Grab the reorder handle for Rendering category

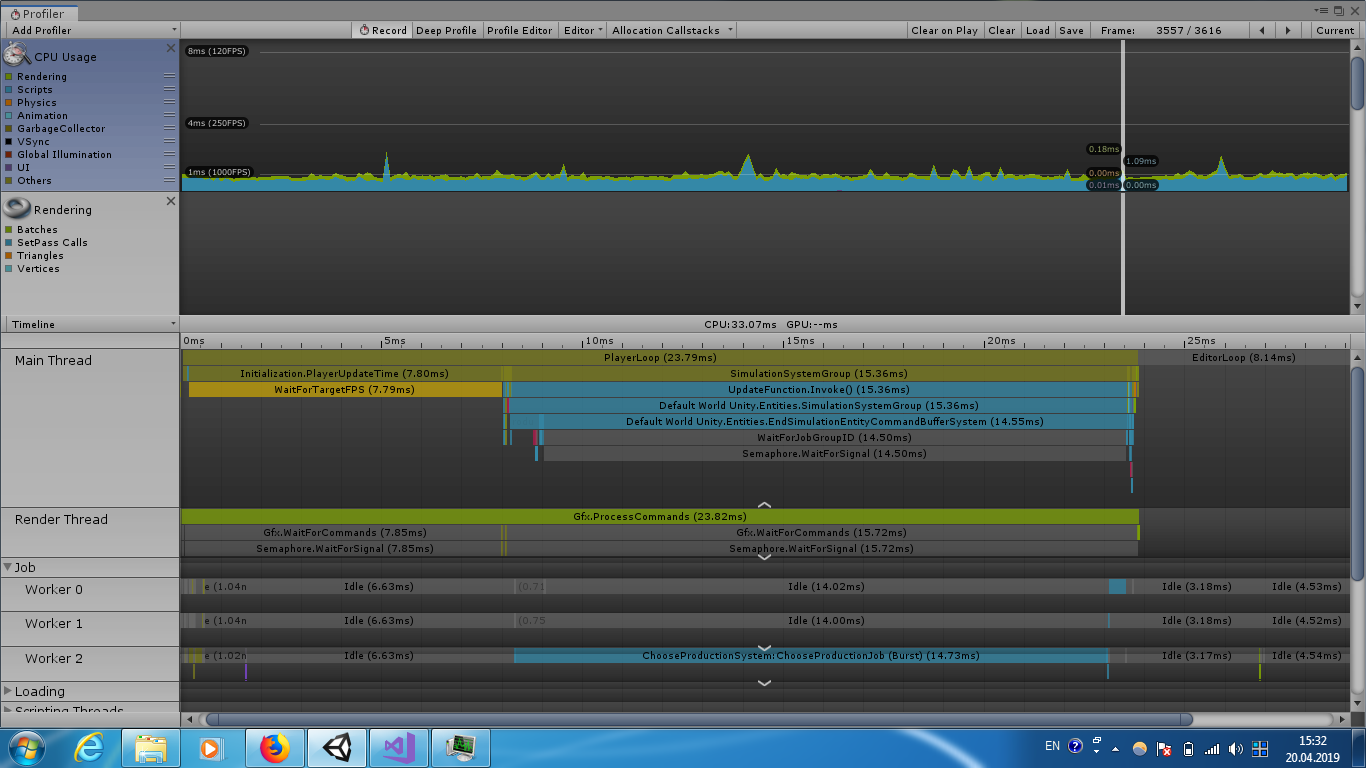pyautogui.click(x=169, y=77)
